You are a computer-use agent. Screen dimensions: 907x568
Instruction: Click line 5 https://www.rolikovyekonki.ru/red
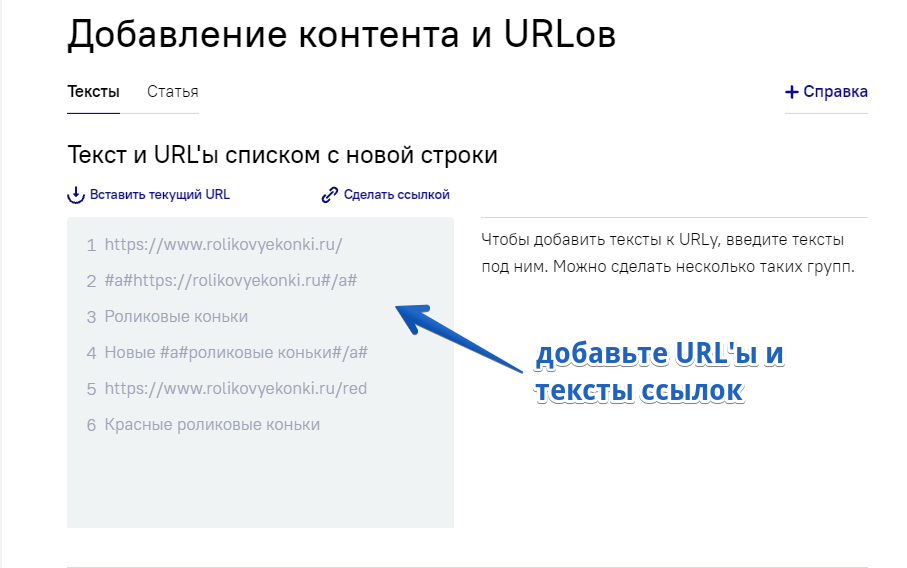pyautogui.click(x=235, y=388)
